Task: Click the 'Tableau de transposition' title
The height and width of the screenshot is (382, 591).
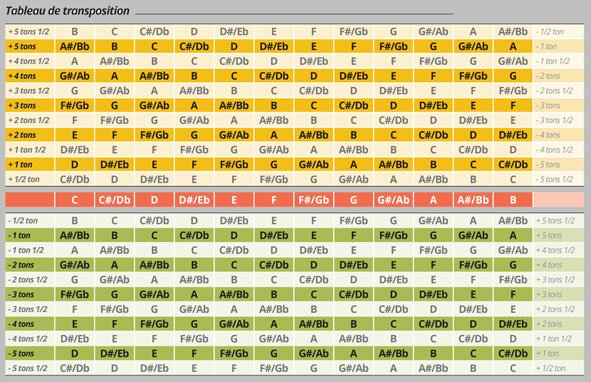Action: [x=67, y=11]
